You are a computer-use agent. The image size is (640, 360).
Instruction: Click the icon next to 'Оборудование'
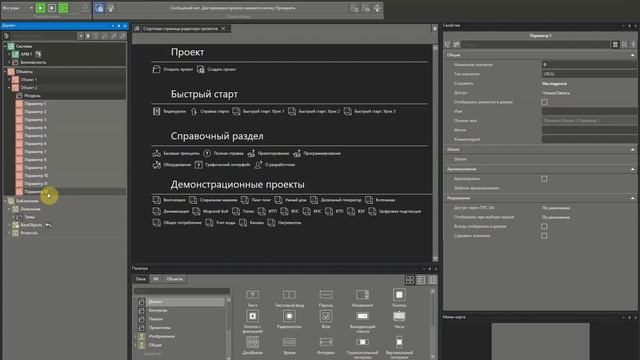tap(156, 165)
